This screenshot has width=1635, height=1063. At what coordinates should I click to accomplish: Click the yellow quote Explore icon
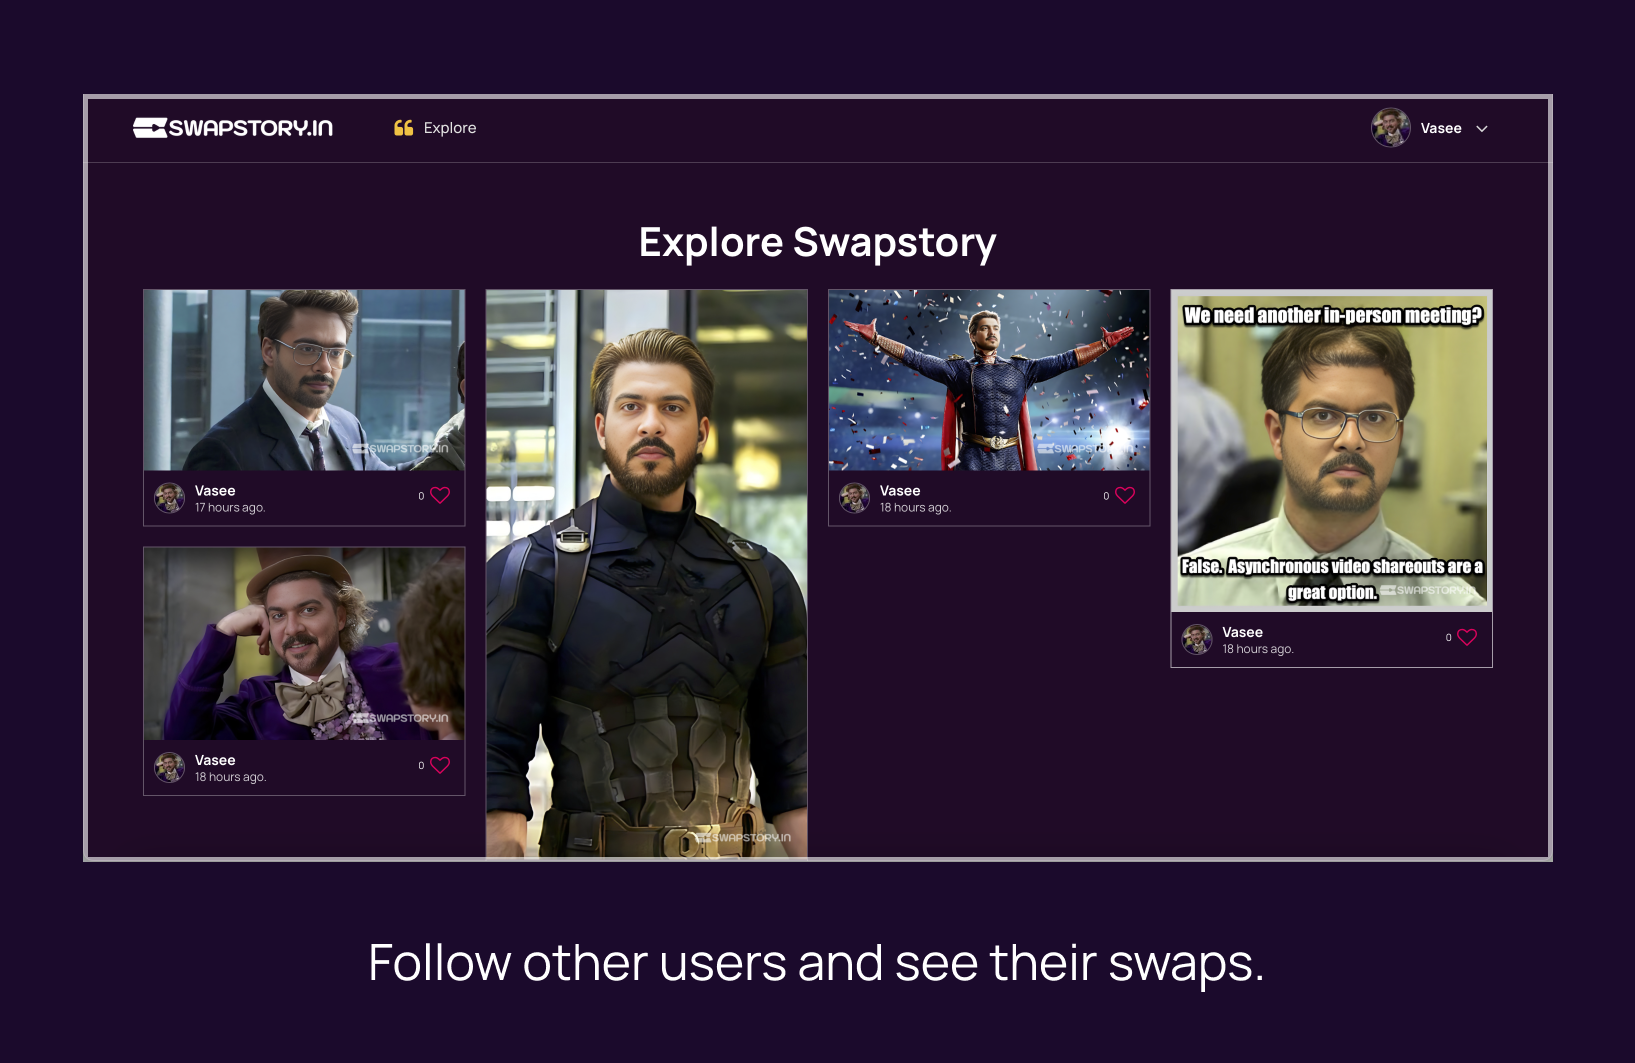pyautogui.click(x=403, y=128)
